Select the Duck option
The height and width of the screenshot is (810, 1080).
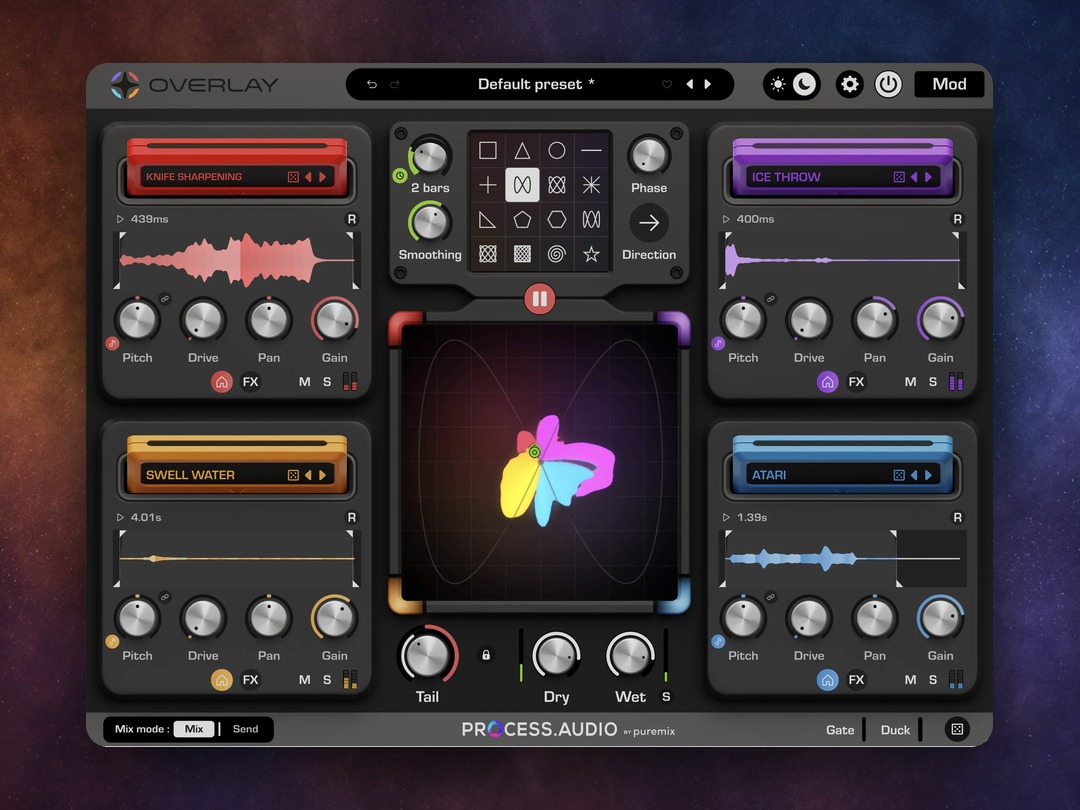pyautogui.click(x=895, y=729)
